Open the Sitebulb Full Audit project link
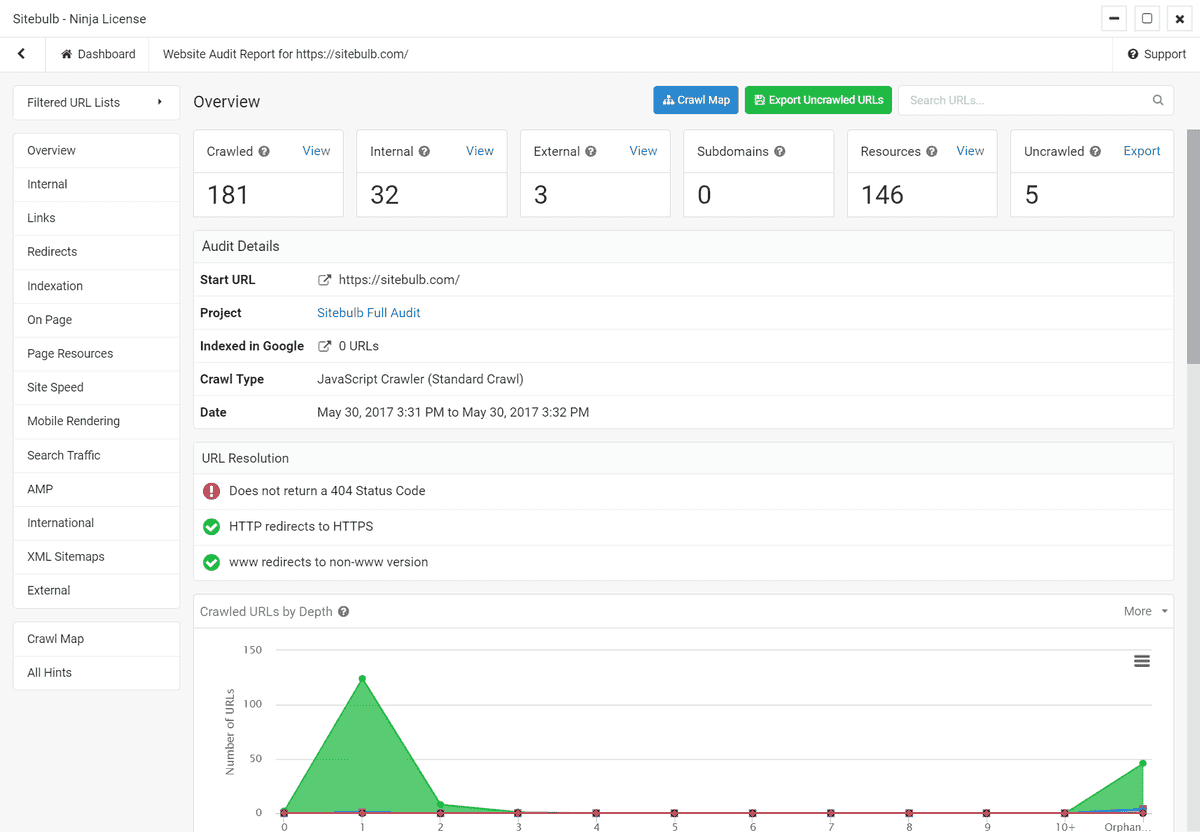Viewport: 1200px width, 832px height. point(368,313)
